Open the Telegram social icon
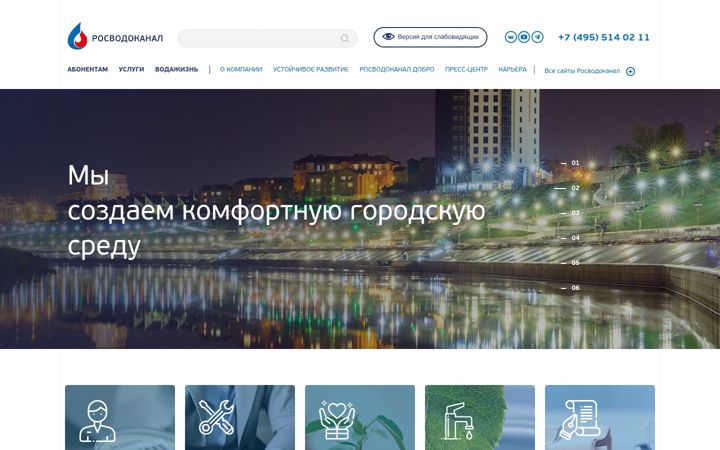Screen dimensions: 720x450 pyautogui.click(x=537, y=37)
